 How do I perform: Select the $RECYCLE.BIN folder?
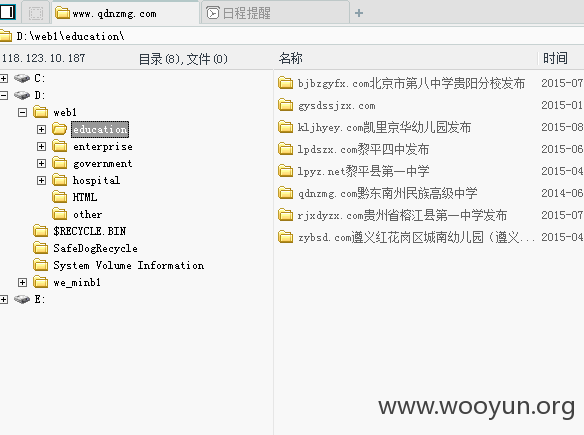tap(90, 231)
